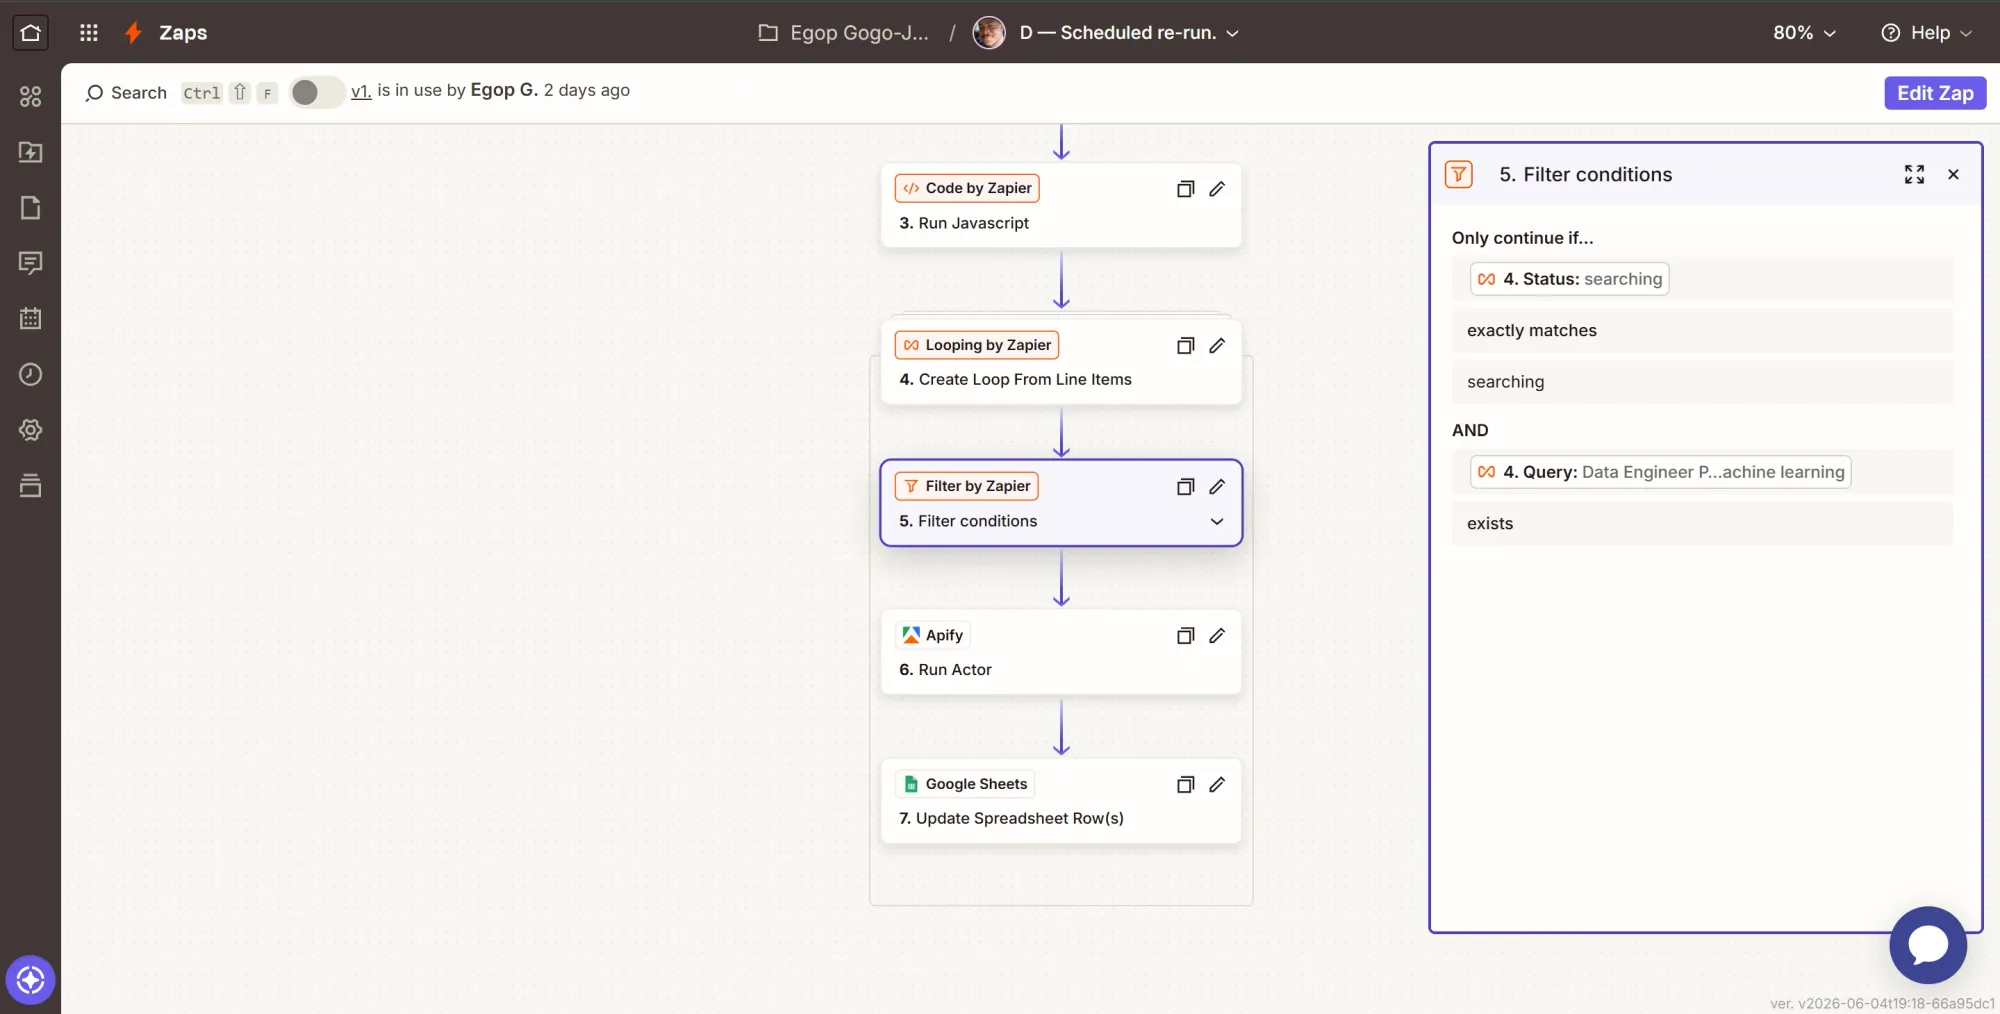
Task: Click the Edit Zap button
Action: tap(1935, 93)
